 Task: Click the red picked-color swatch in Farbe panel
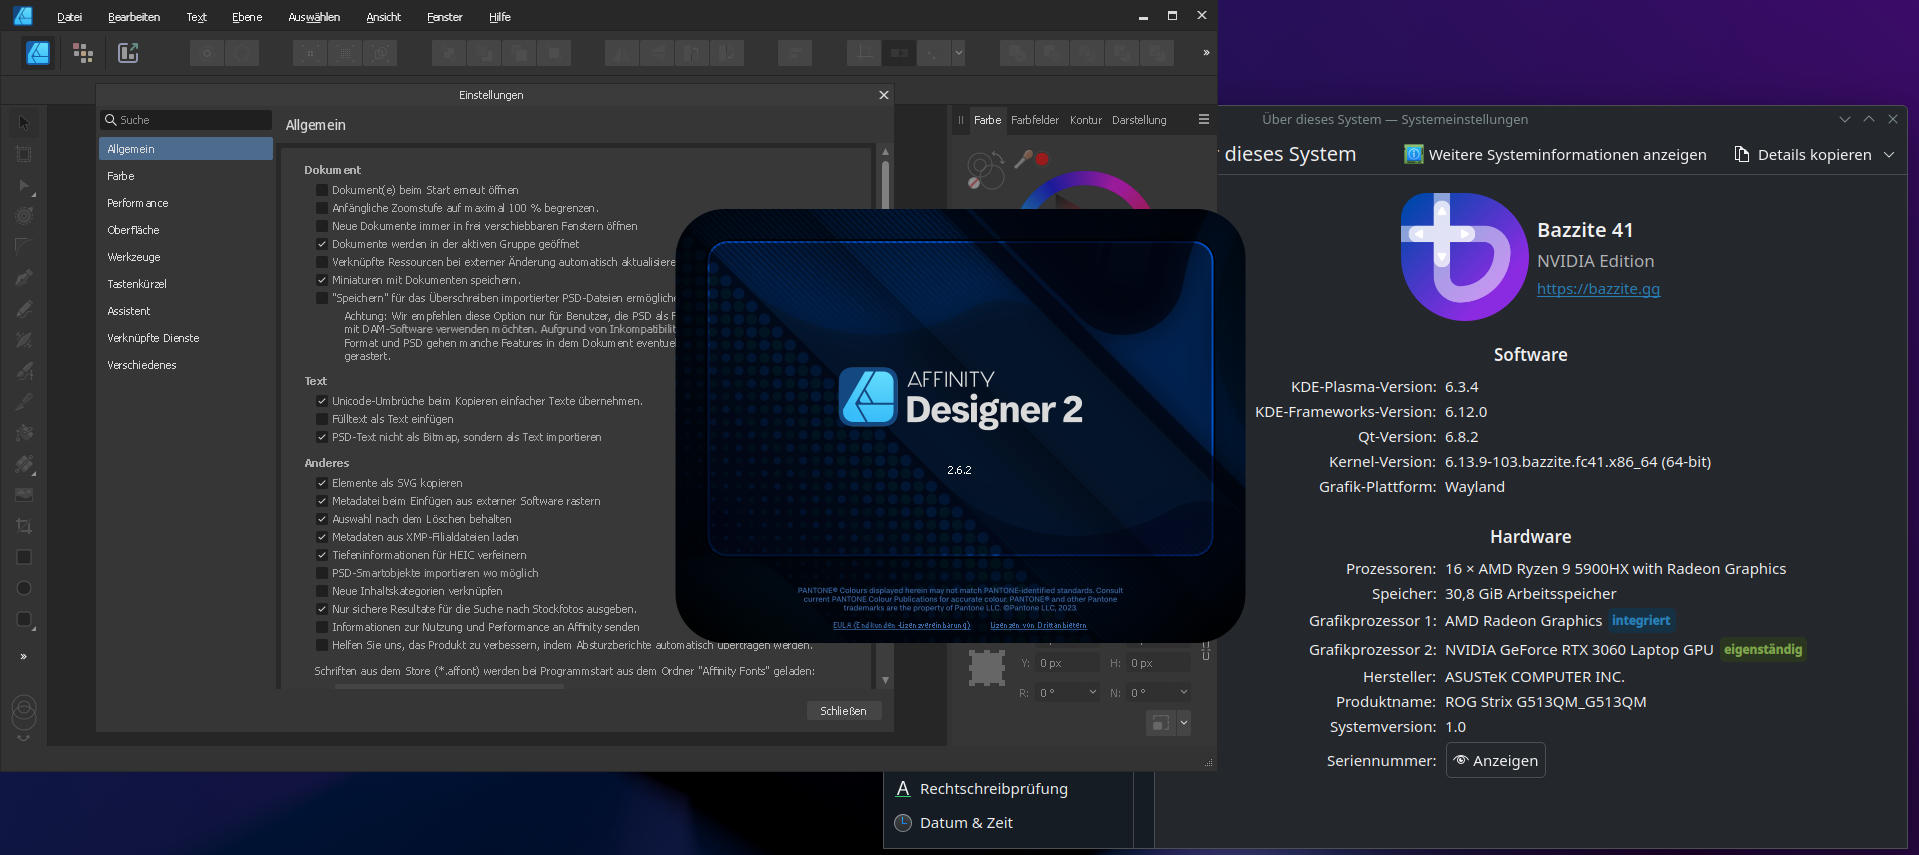1042,159
